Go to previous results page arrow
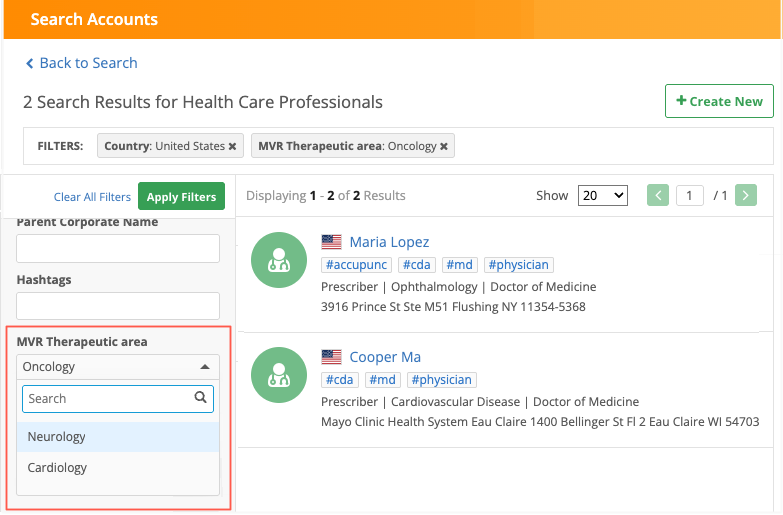This screenshot has width=783, height=515. 657,196
